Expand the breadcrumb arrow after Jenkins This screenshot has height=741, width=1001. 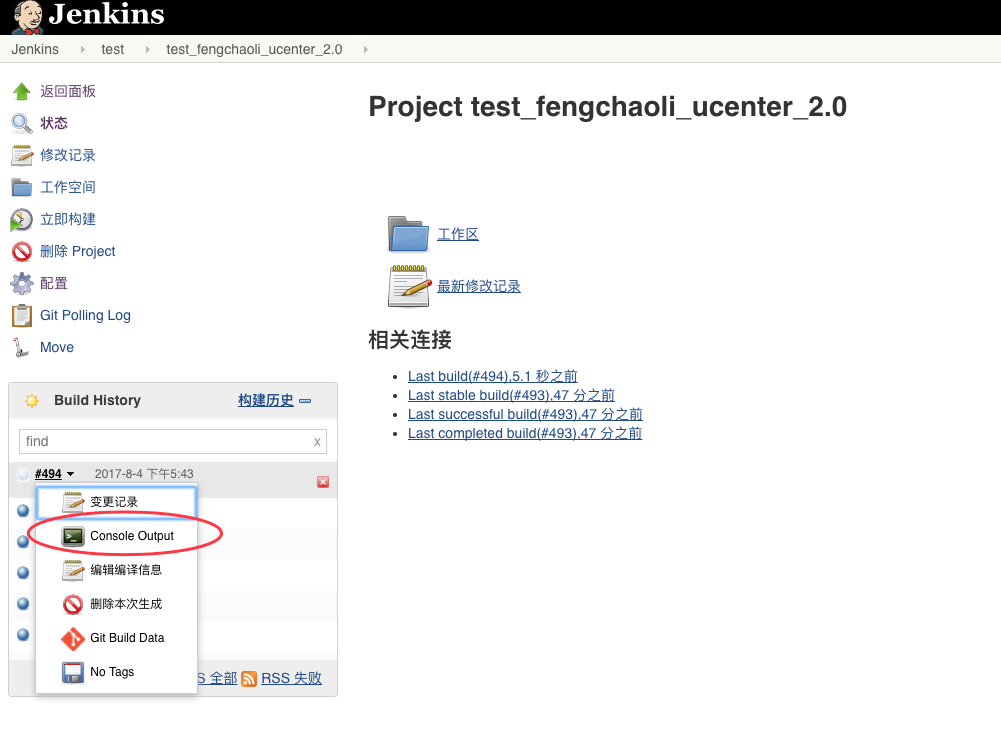click(x=82, y=49)
